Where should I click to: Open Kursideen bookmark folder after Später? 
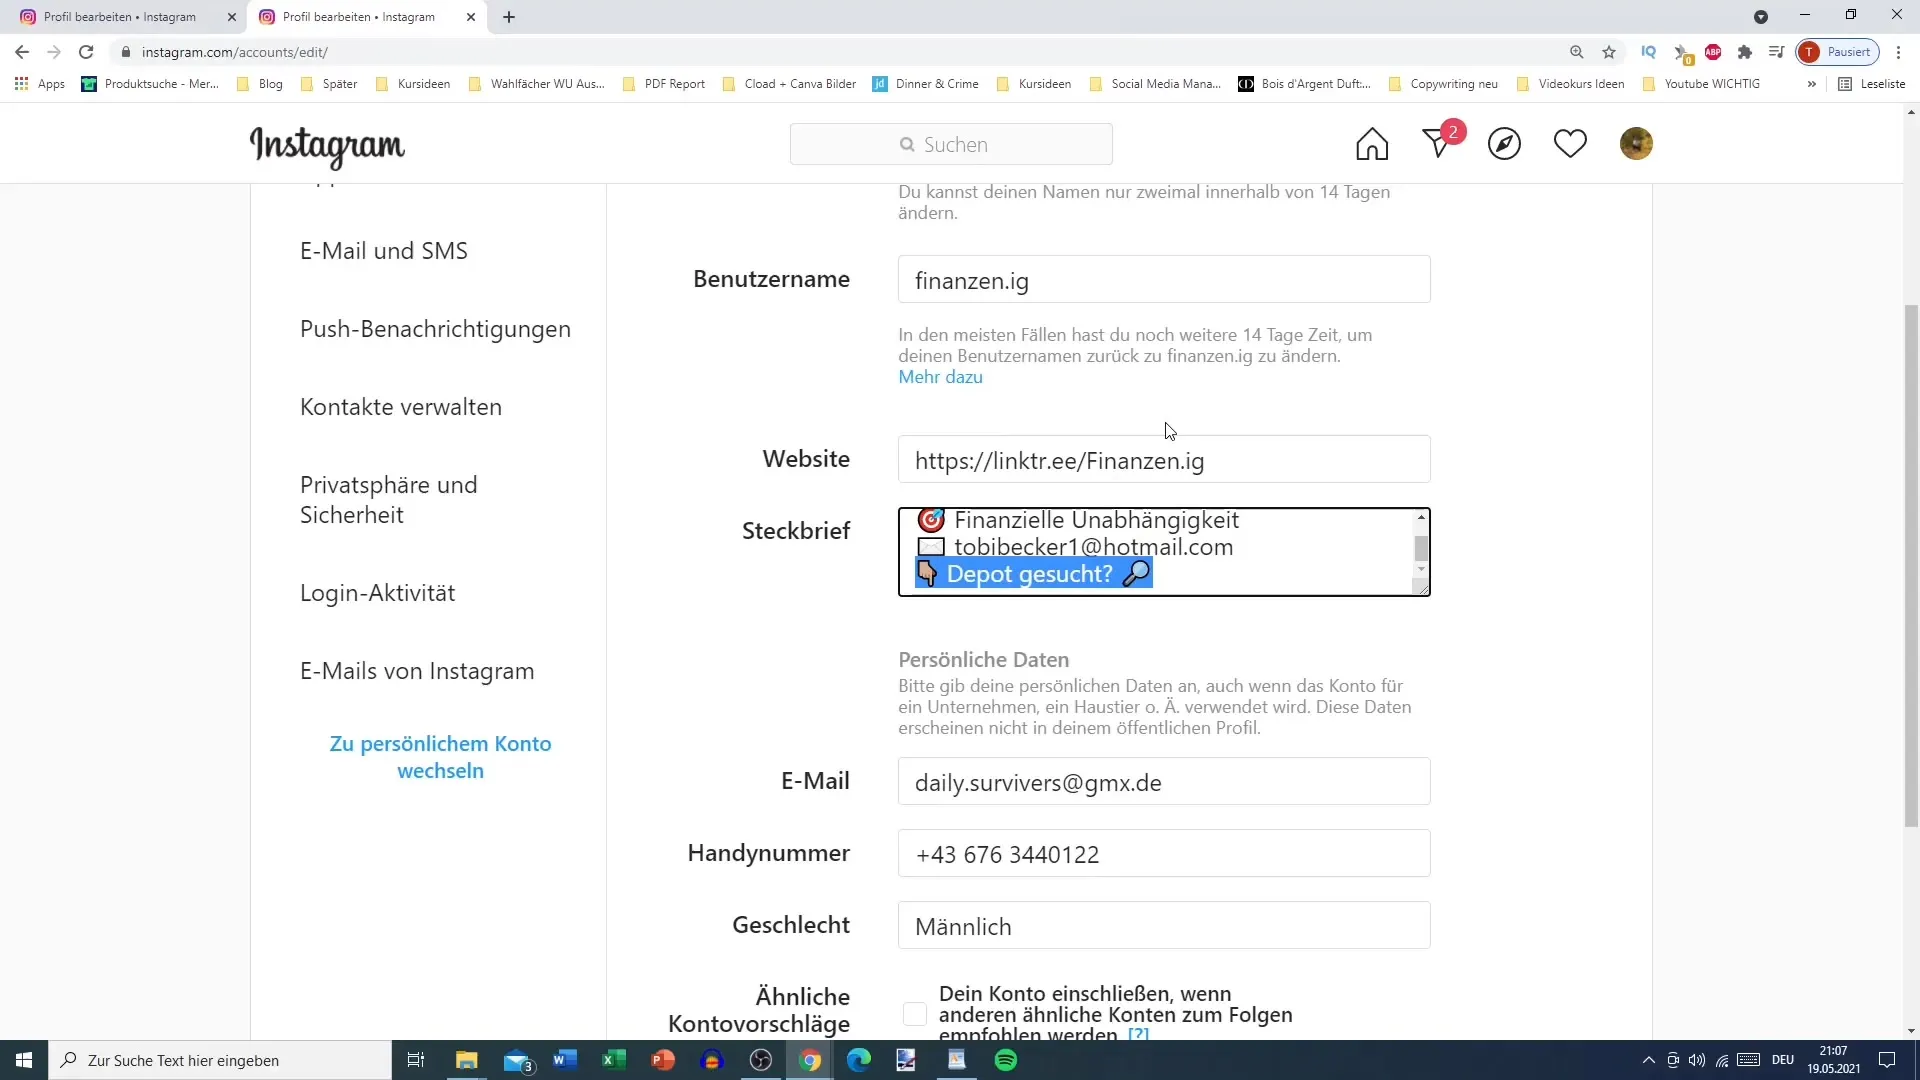pos(414,84)
